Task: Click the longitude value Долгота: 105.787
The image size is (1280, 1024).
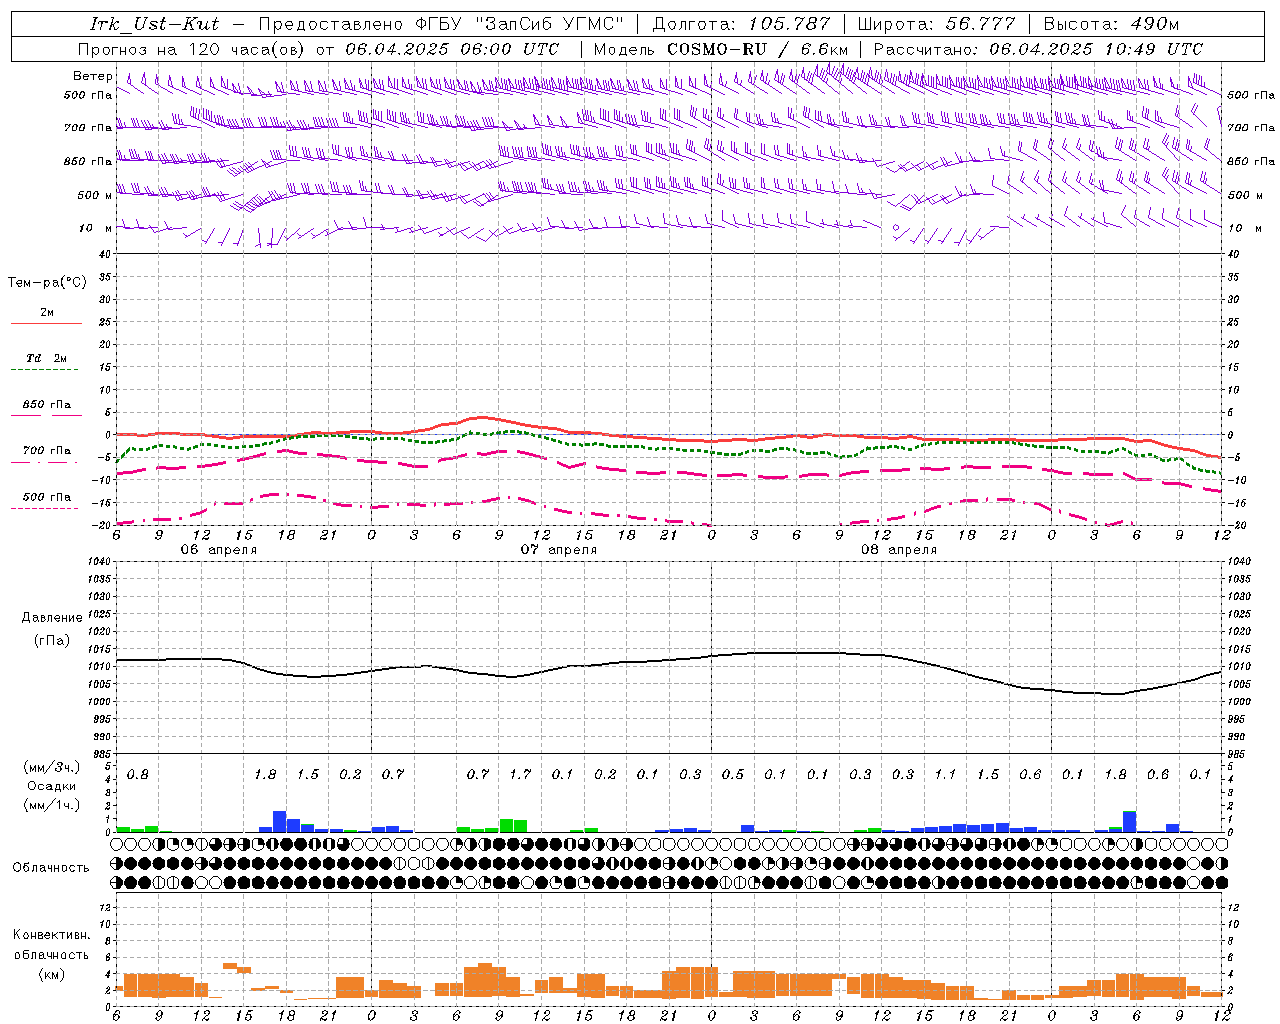Action: pos(742,24)
